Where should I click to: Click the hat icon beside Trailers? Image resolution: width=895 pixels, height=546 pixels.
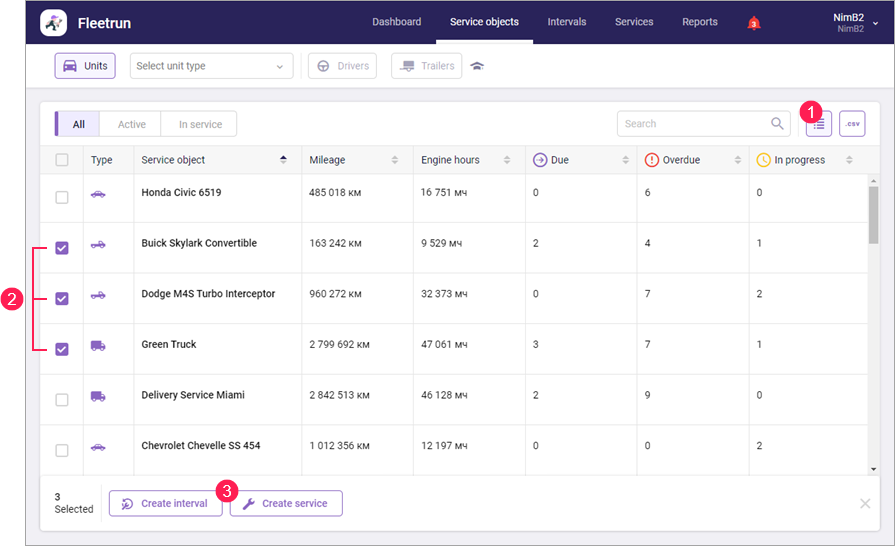tap(477, 67)
